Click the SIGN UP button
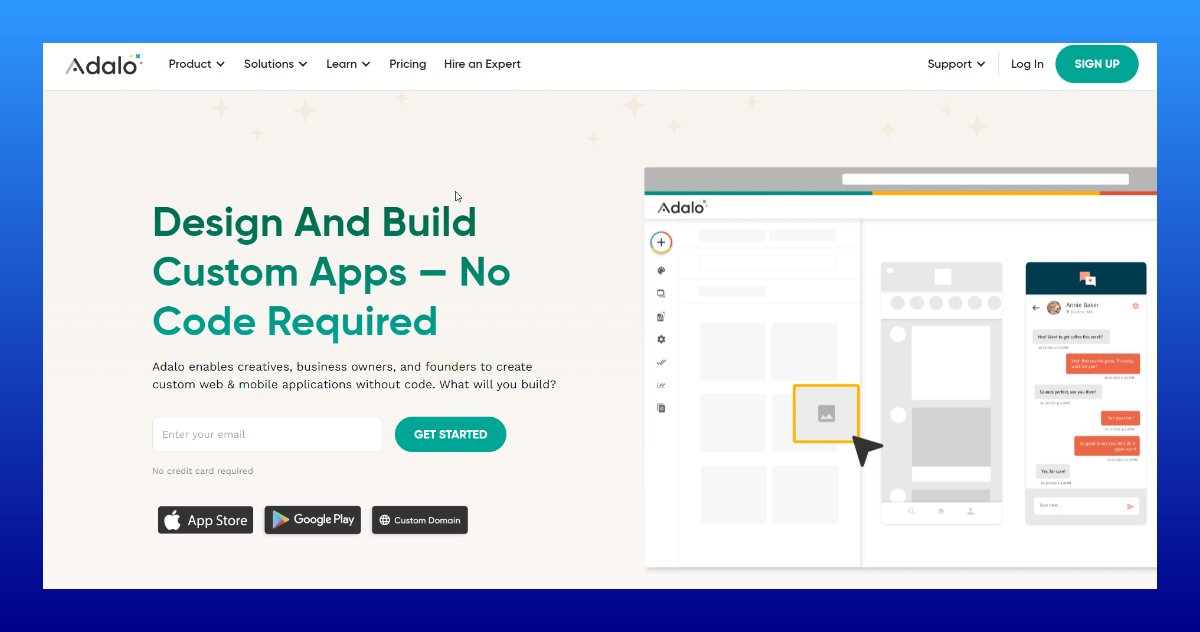 click(x=1097, y=64)
